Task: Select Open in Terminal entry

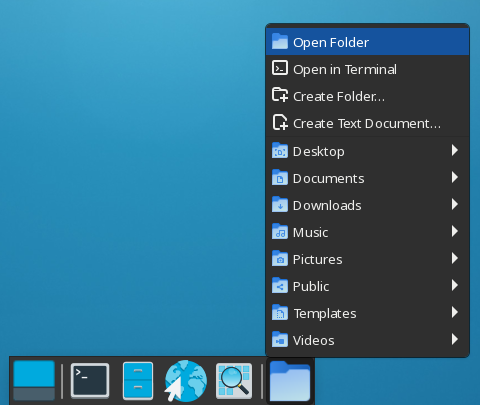Action: click(367, 69)
